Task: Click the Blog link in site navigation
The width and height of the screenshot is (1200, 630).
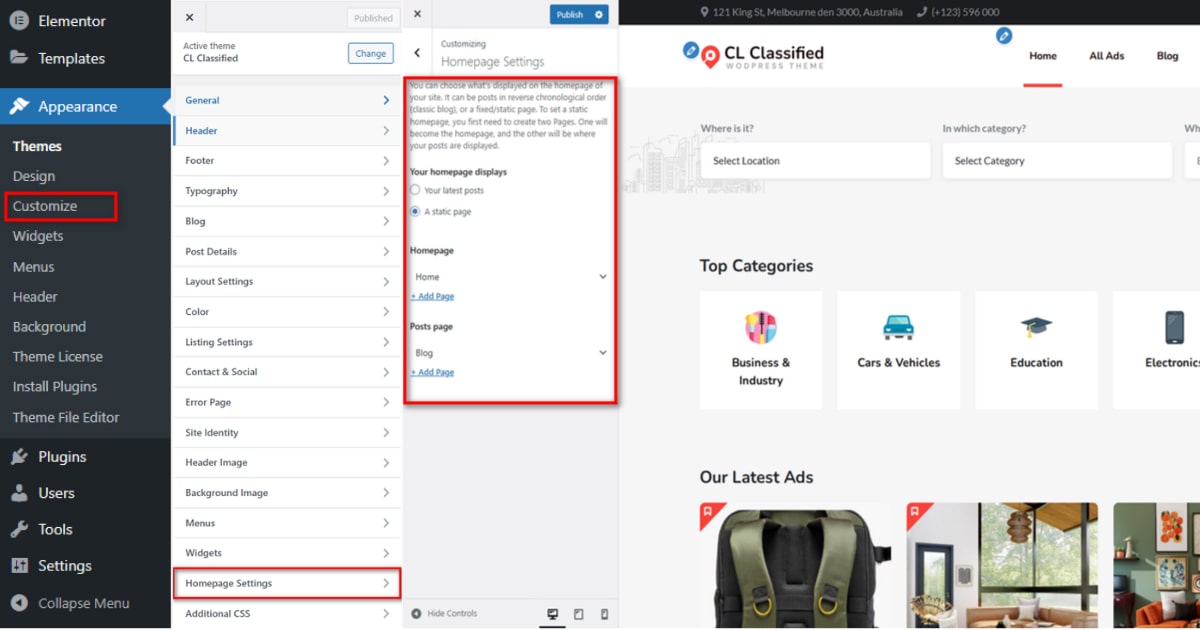Action: tap(1167, 56)
